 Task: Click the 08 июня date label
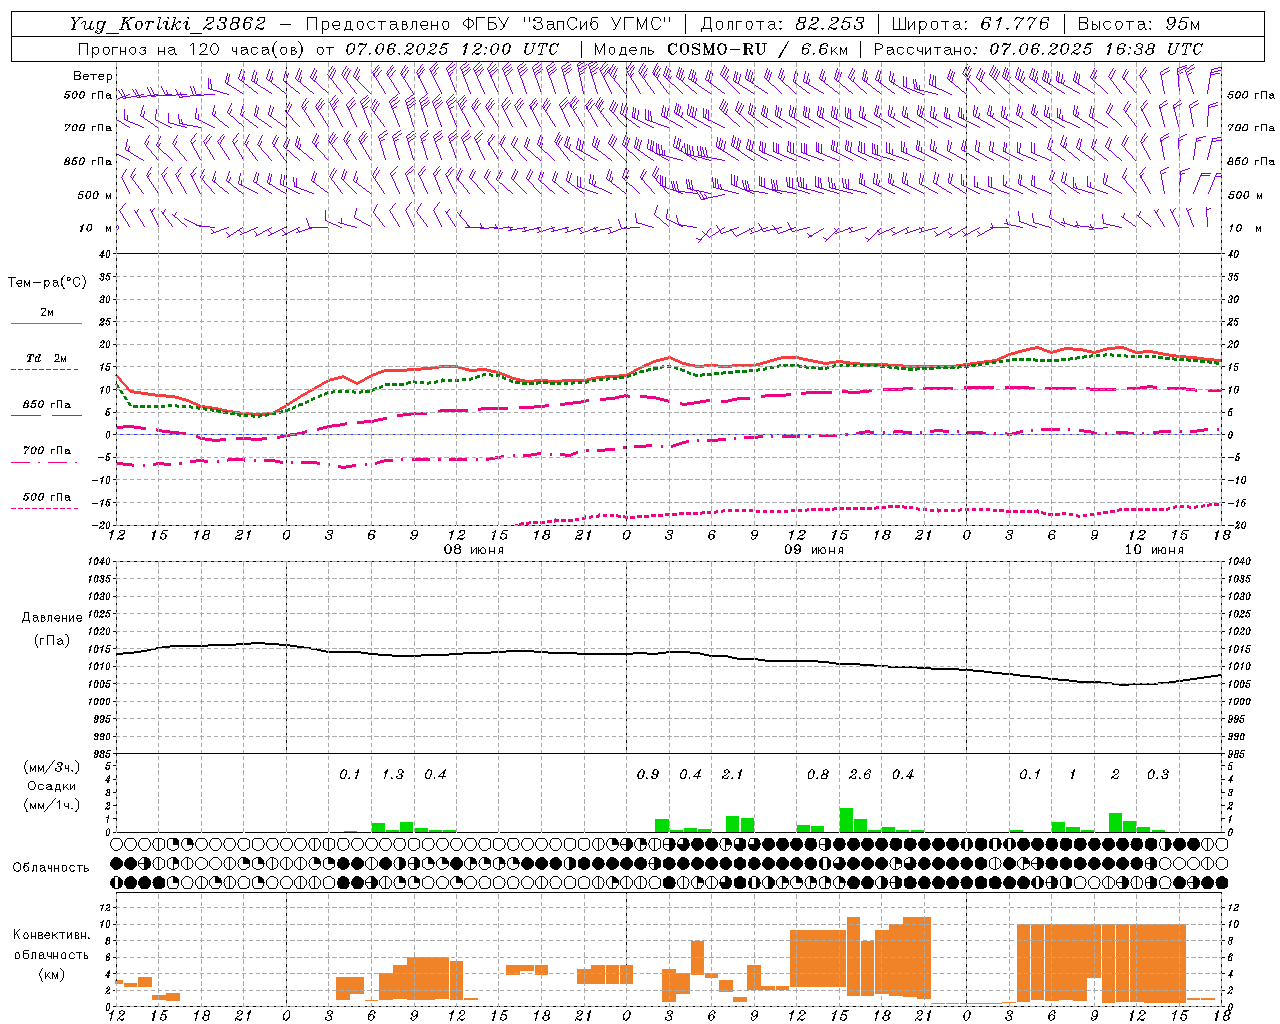(474, 550)
